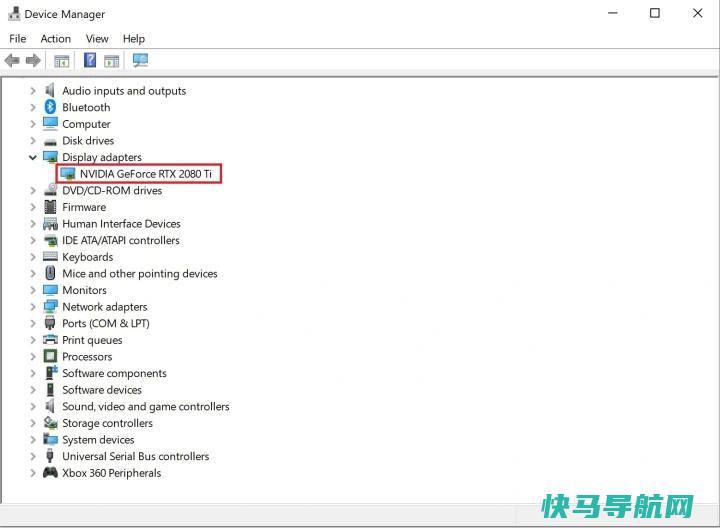Select the Print queues label
The width and height of the screenshot is (720, 528).
92,340
